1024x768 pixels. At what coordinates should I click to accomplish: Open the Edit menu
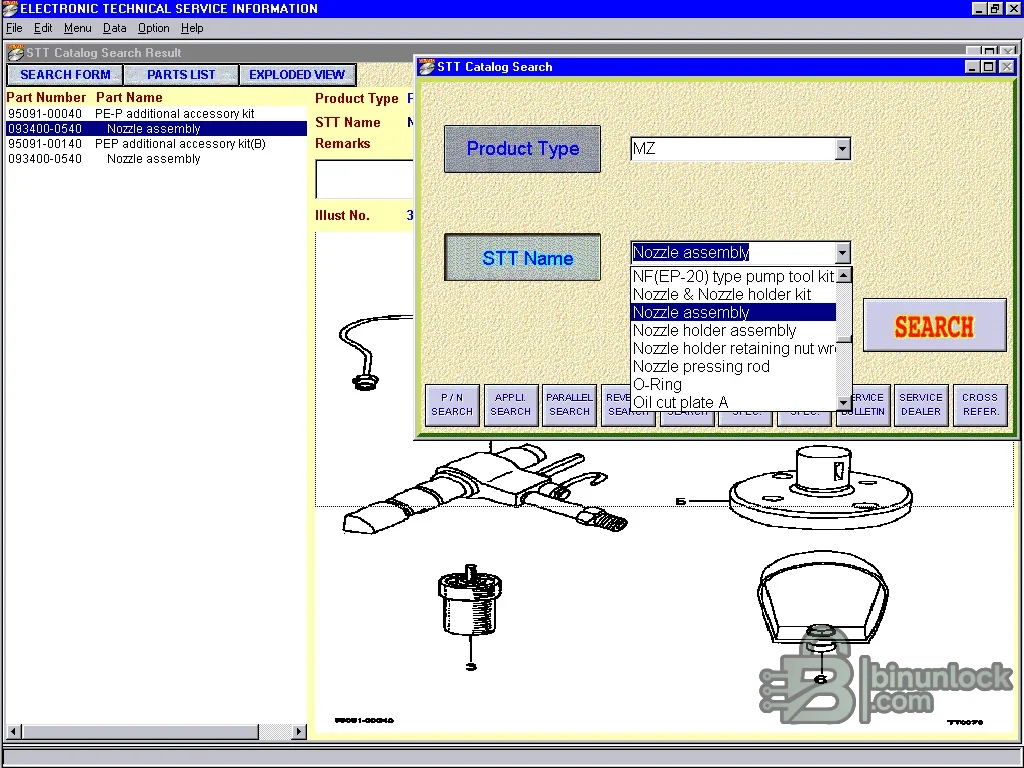(43, 28)
